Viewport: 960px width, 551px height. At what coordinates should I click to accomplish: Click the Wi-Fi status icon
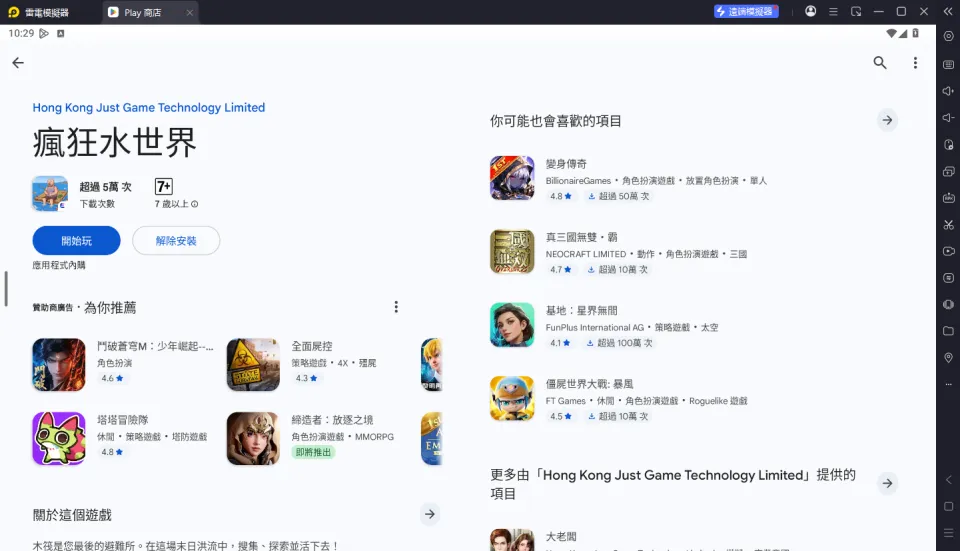click(891, 33)
